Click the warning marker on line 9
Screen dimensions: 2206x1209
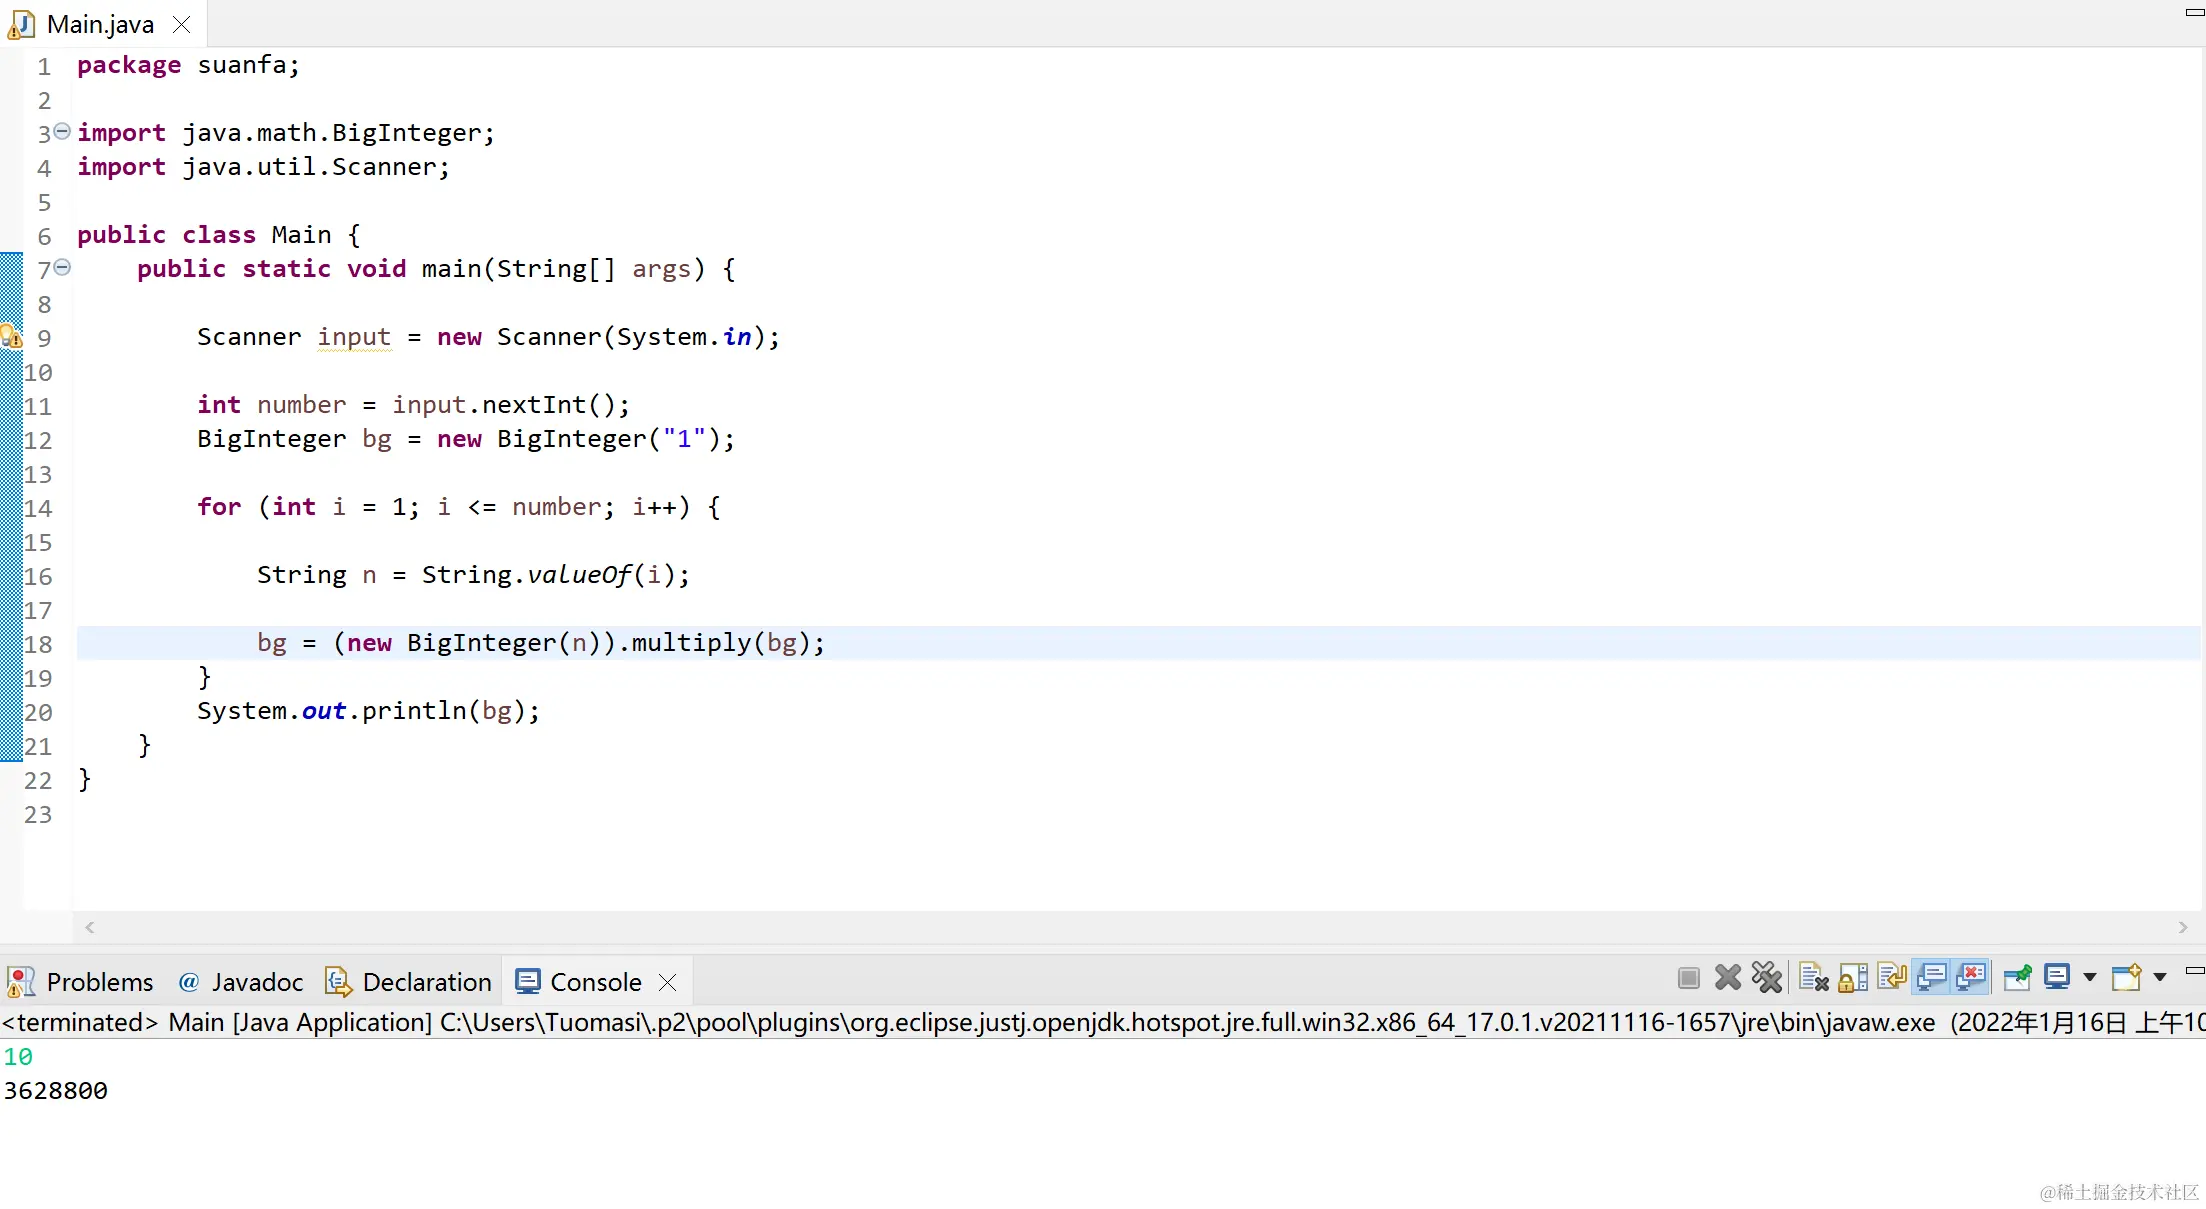(x=11, y=338)
